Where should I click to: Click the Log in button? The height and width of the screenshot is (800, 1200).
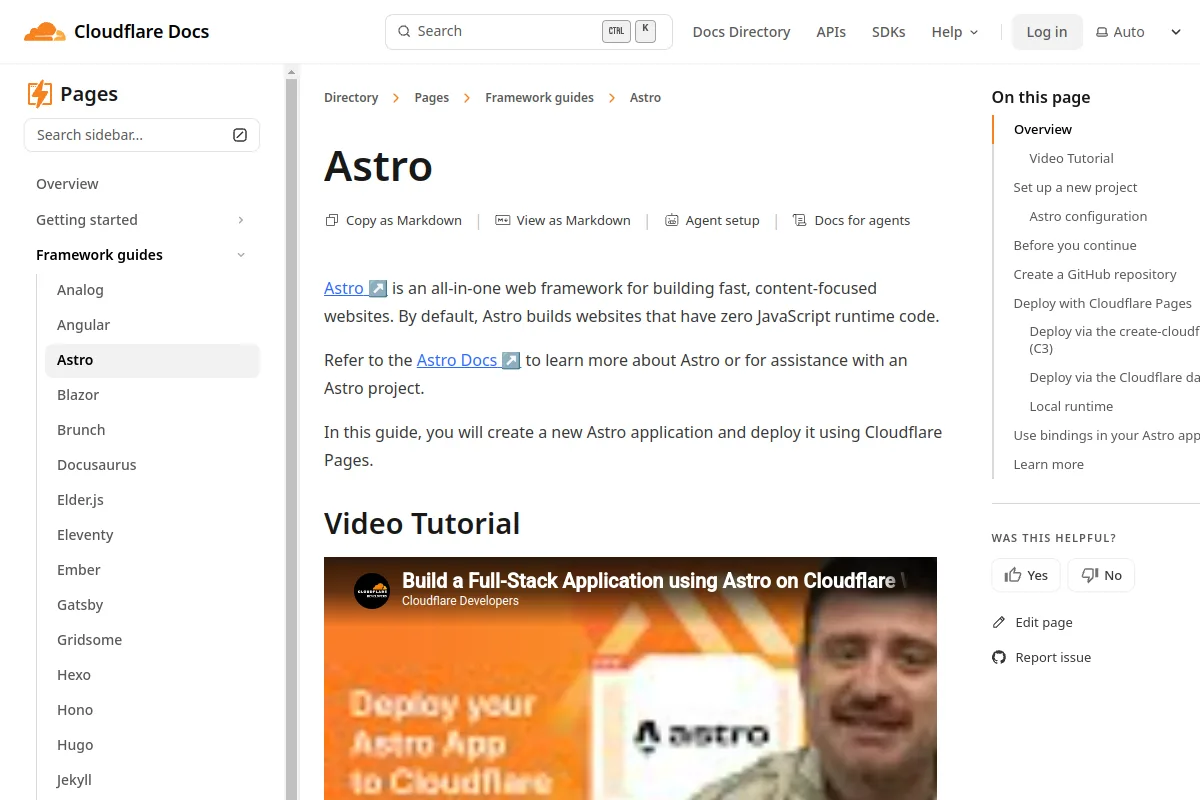(x=1047, y=32)
